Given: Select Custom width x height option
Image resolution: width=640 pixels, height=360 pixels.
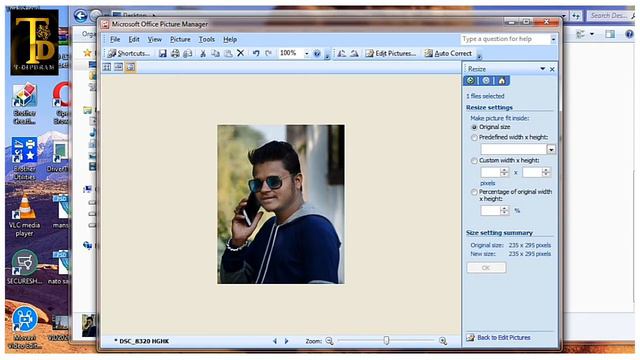Looking at the screenshot, I should (474, 161).
